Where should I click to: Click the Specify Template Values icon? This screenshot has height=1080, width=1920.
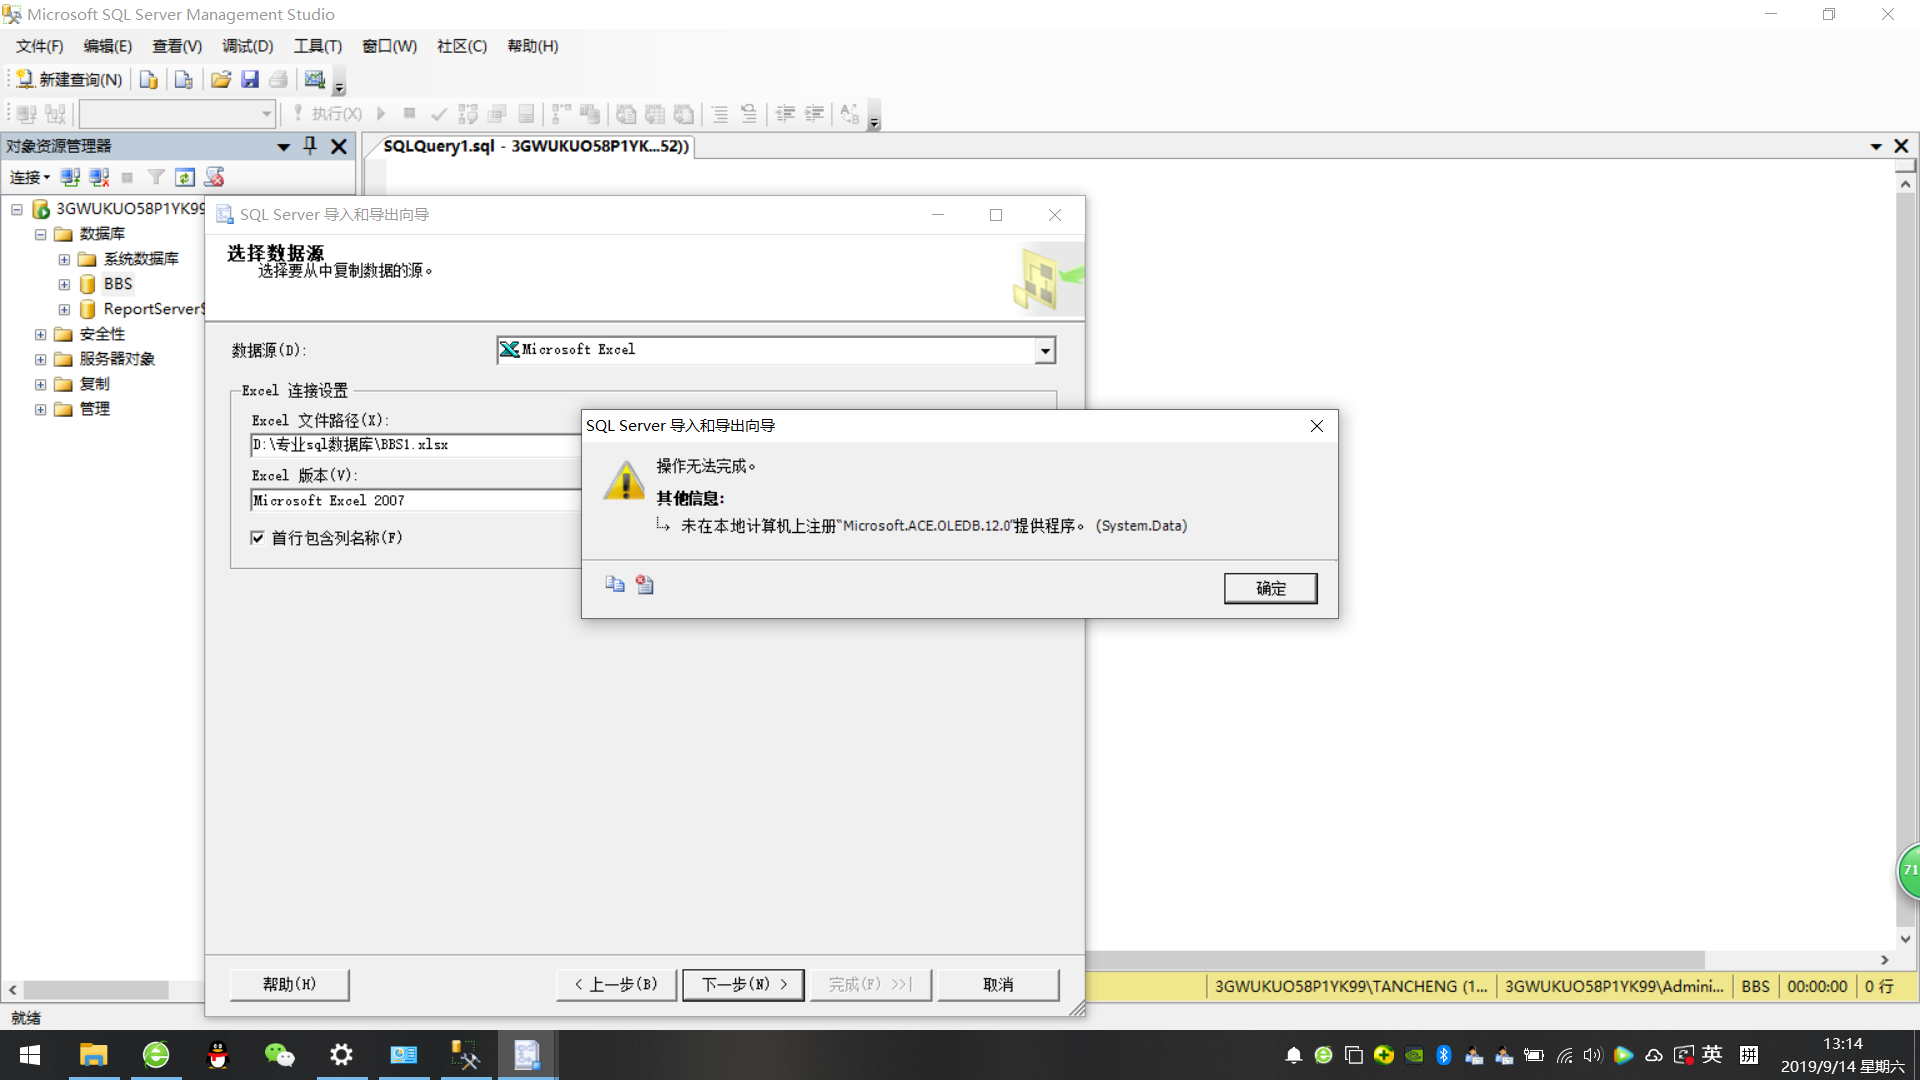[x=850, y=114]
